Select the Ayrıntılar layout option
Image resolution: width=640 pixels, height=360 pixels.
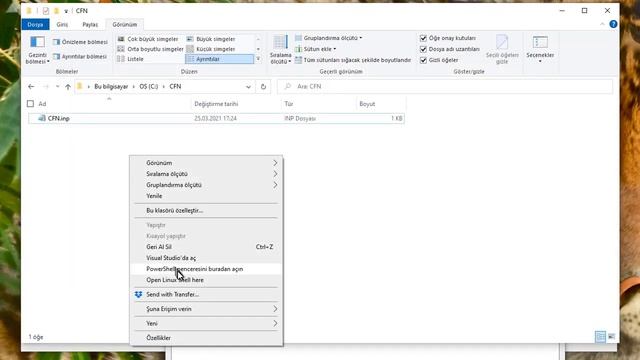(219, 59)
